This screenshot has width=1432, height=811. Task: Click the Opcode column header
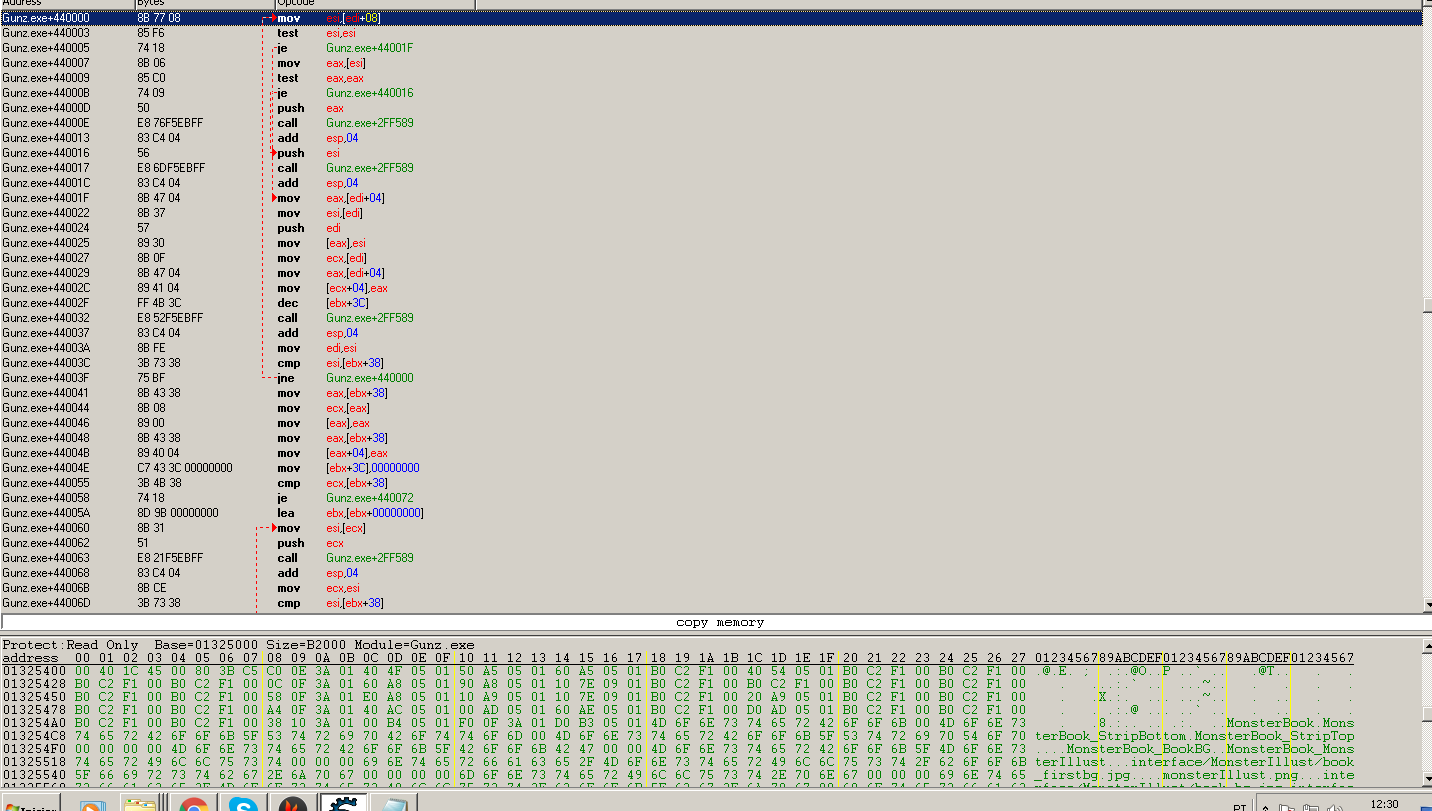click(x=290, y=3)
